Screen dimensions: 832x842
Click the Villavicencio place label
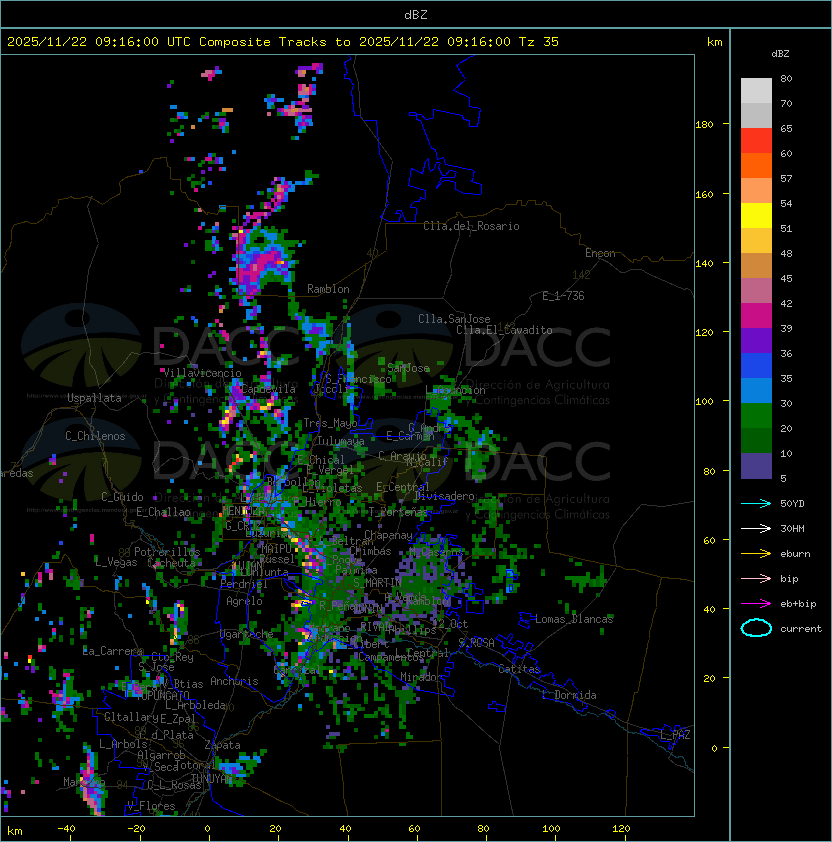click(x=202, y=373)
